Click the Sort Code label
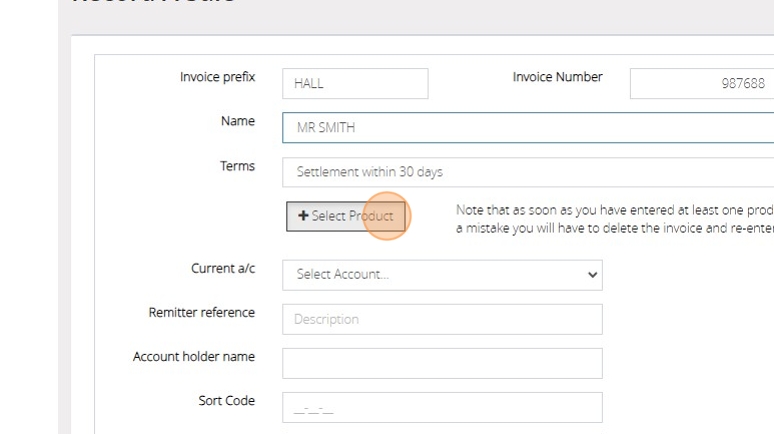Screen dimensions: 774x434 pyautogui.click(x=226, y=401)
